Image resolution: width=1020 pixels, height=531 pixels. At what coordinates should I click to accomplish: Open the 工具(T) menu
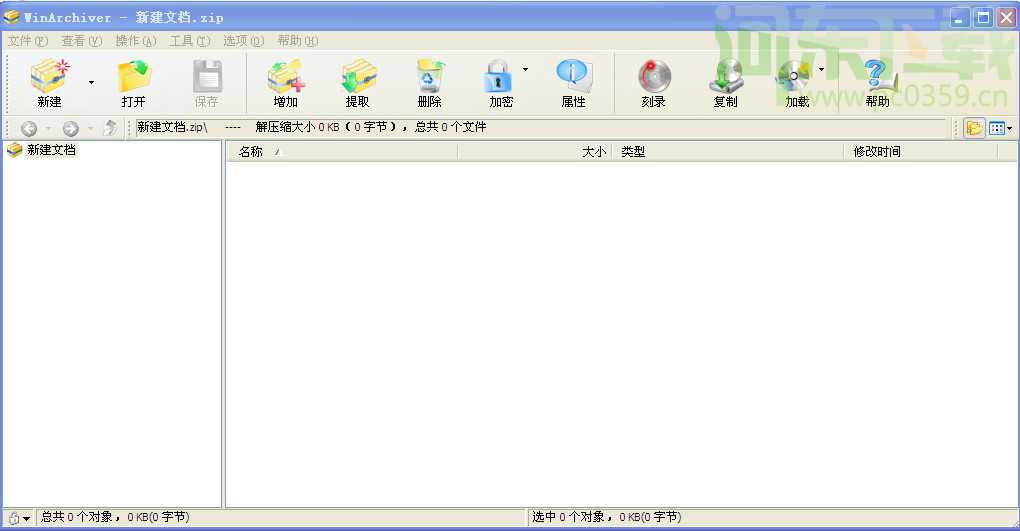(x=190, y=41)
